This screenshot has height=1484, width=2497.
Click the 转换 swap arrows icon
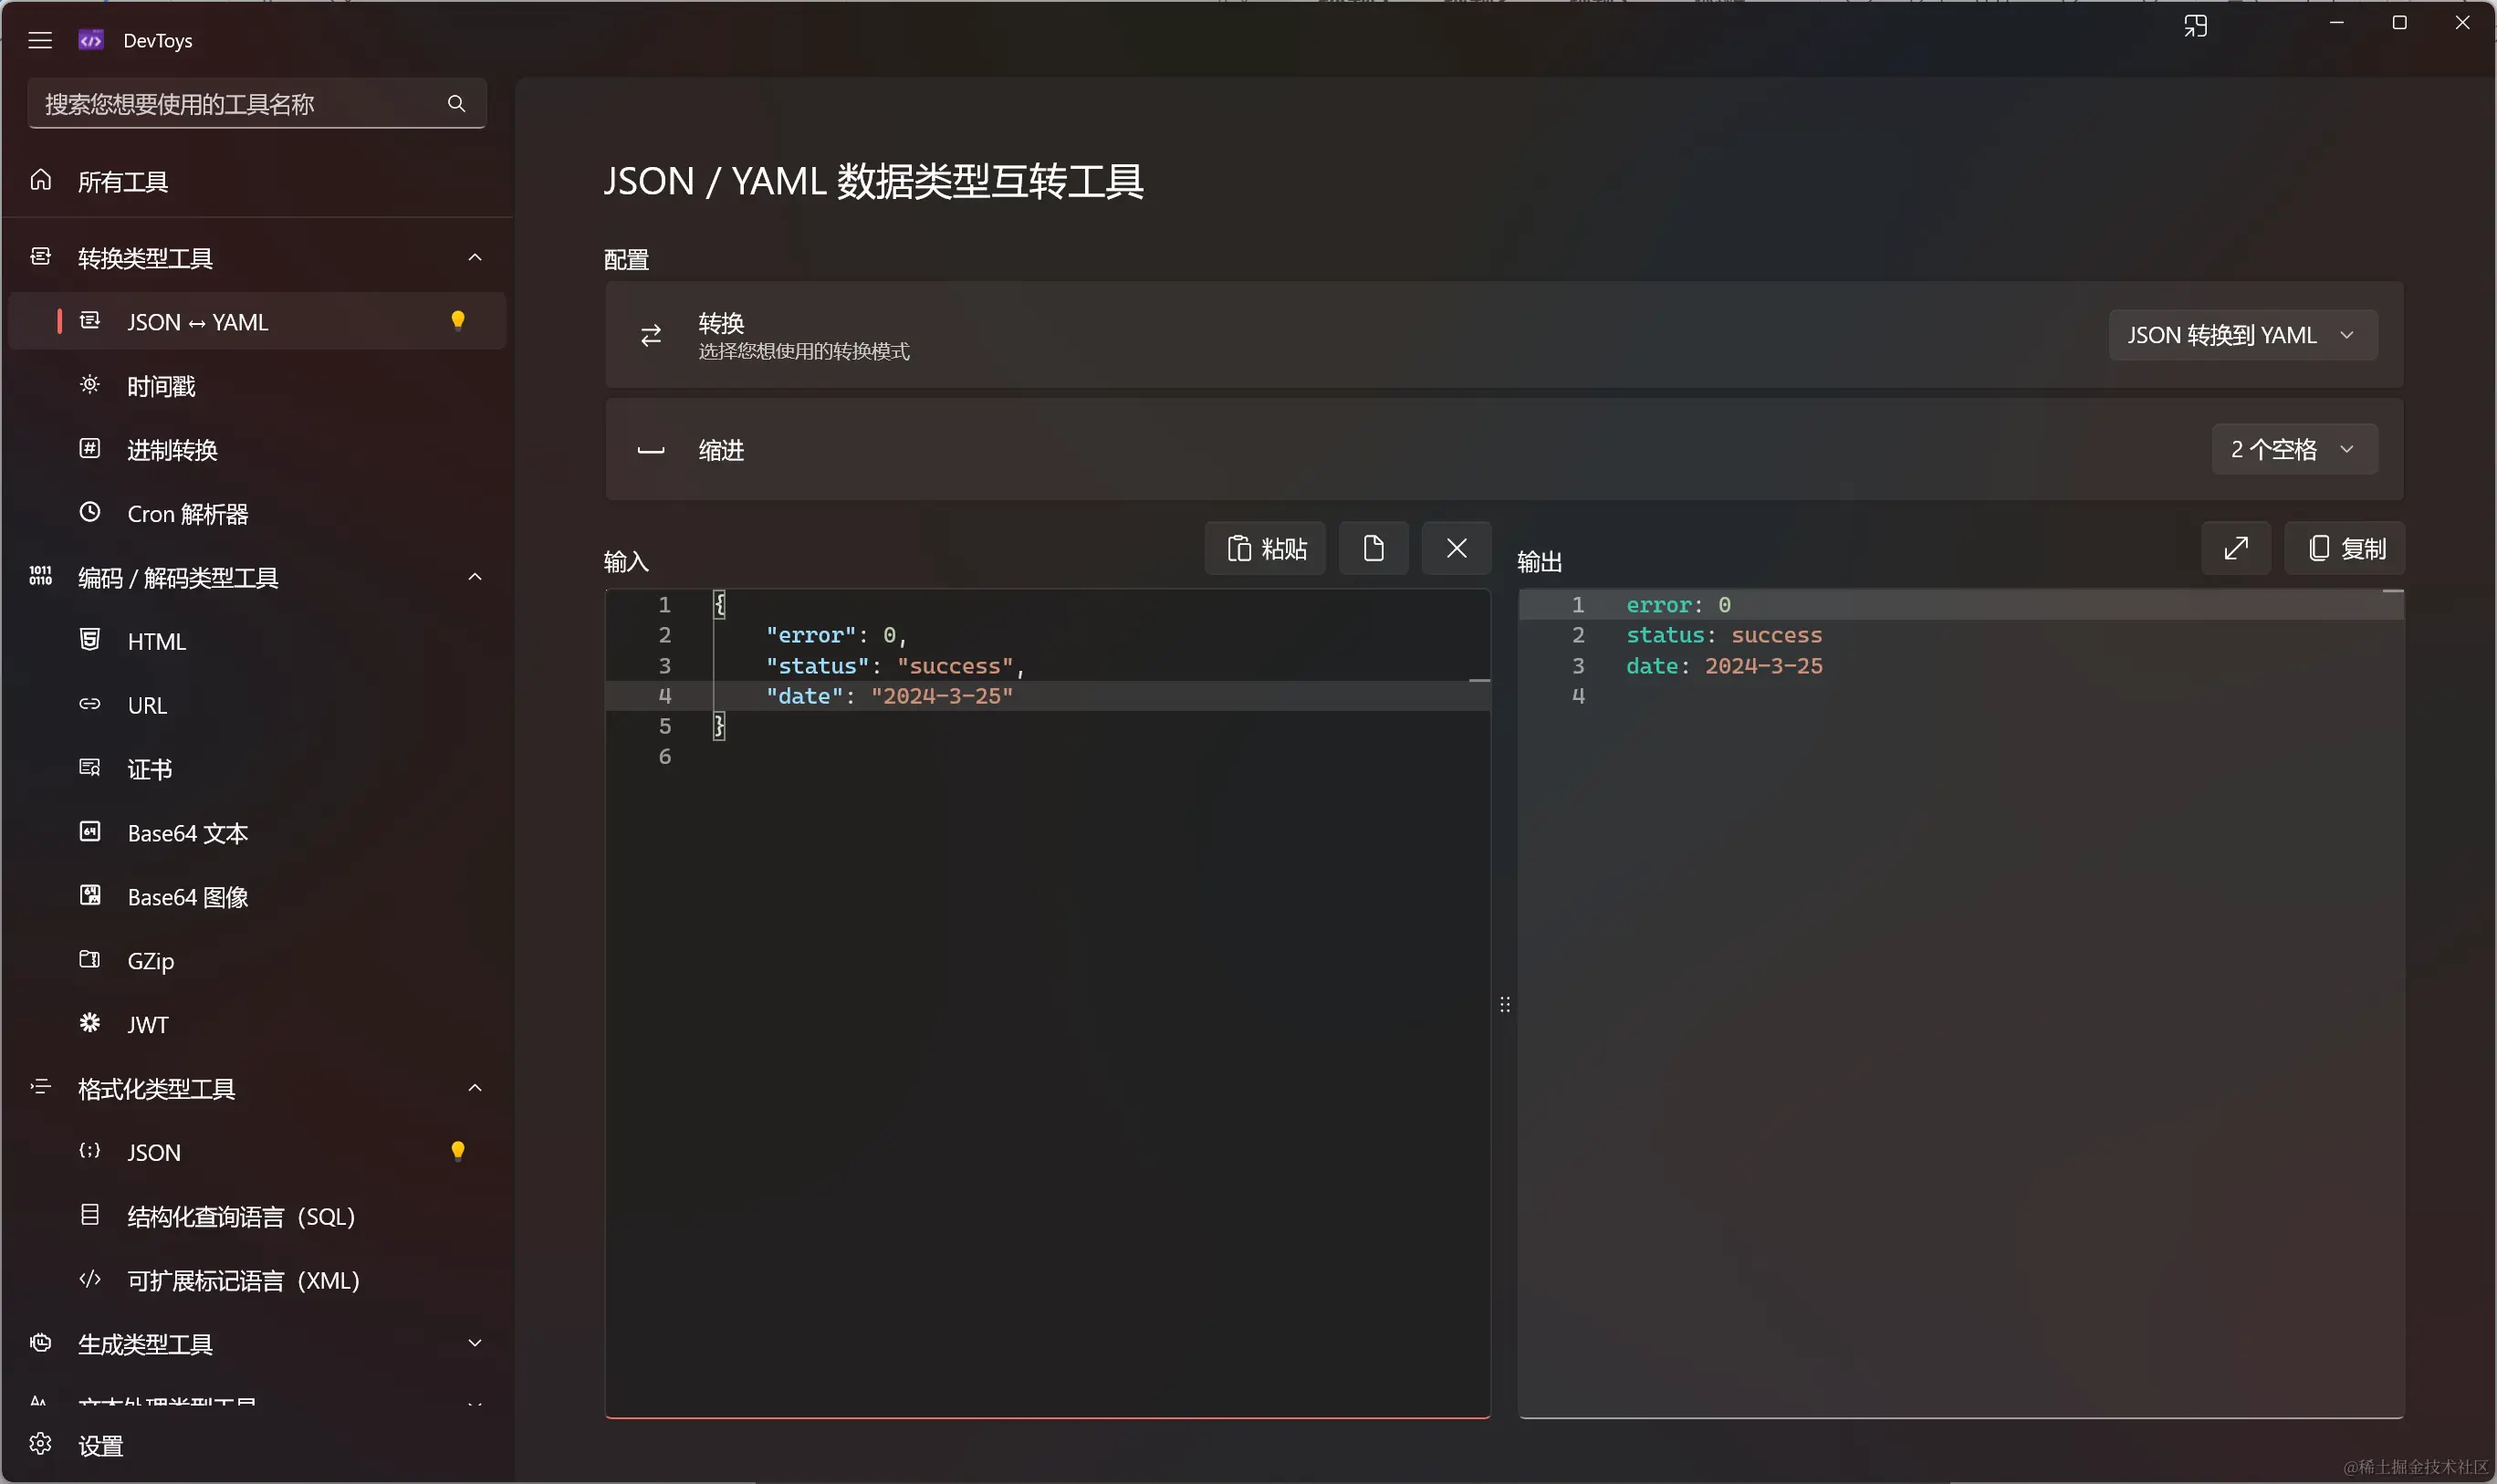pyautogui.click(x=651, y=335)
